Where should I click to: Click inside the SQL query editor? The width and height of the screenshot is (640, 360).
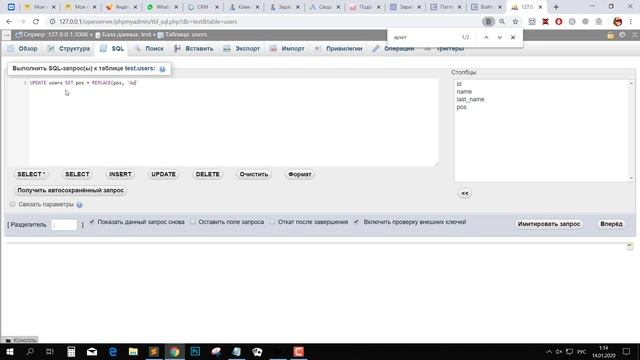(233, 122)
